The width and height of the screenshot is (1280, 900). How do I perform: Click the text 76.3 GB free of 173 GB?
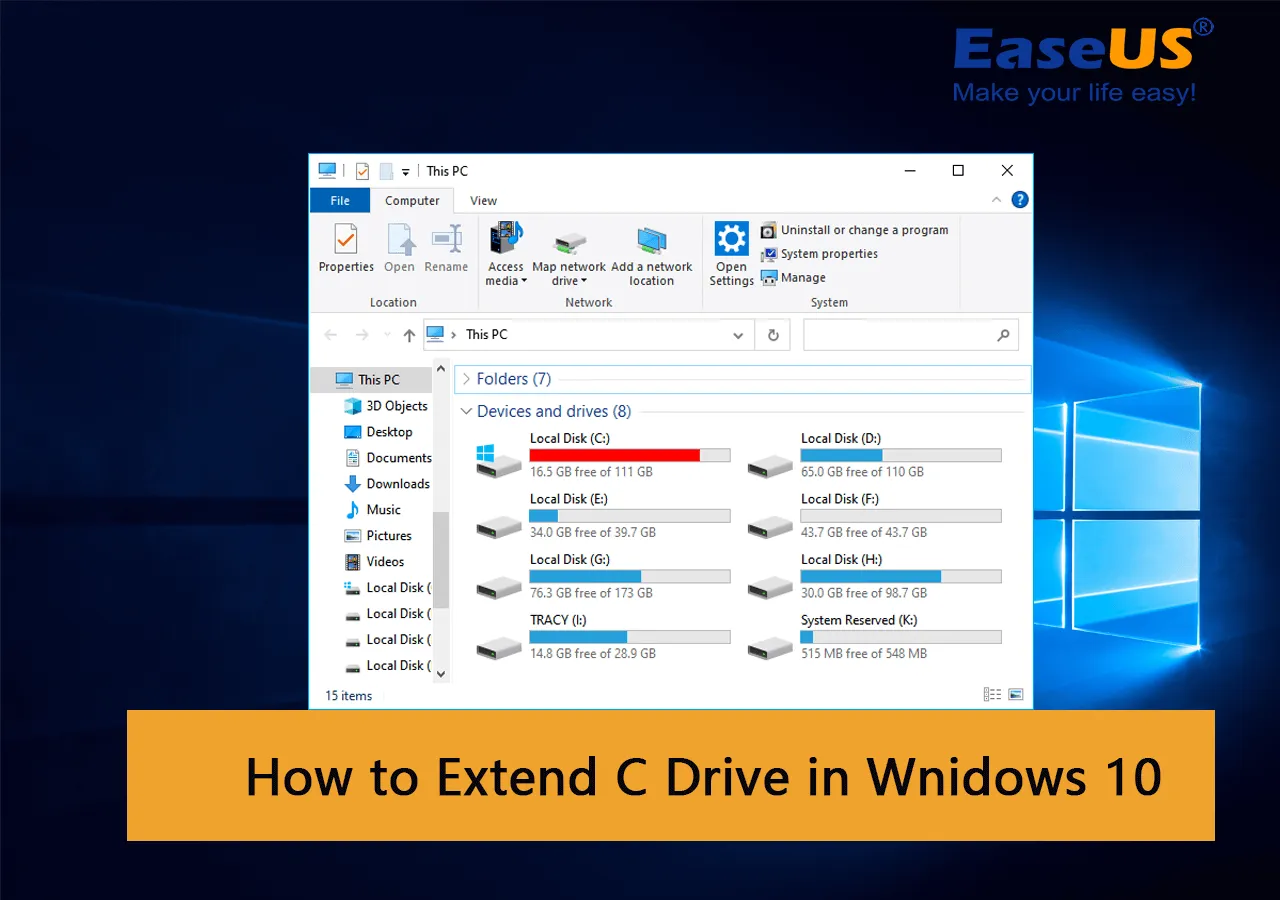coord(591,593)
